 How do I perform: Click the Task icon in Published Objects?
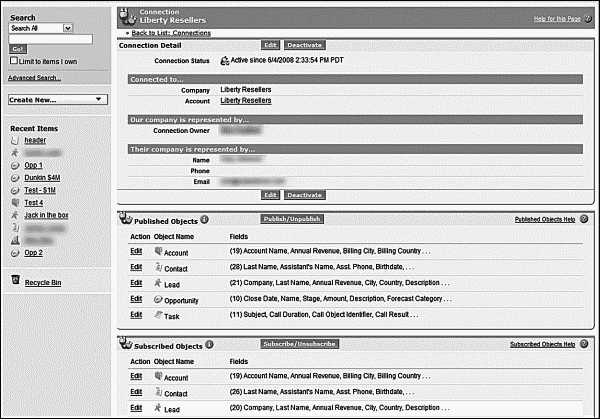158,314
